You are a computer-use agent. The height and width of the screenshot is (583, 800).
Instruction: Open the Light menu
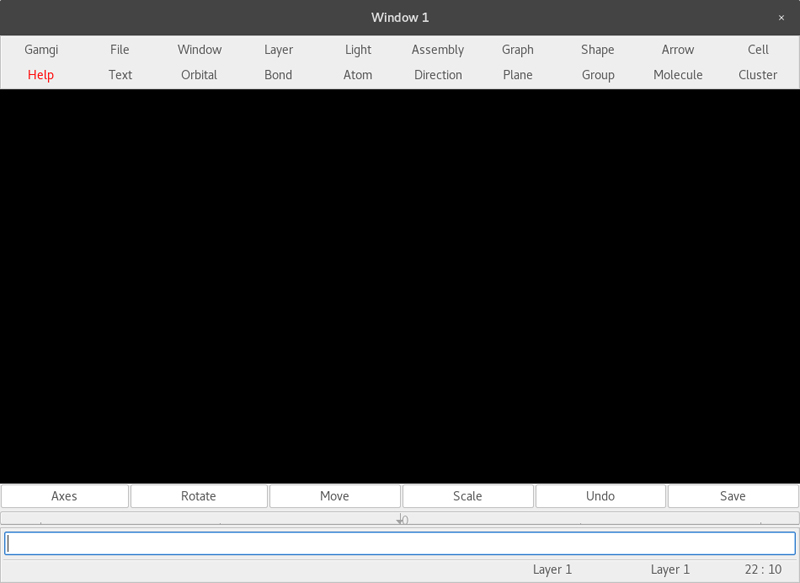[358, 49]
